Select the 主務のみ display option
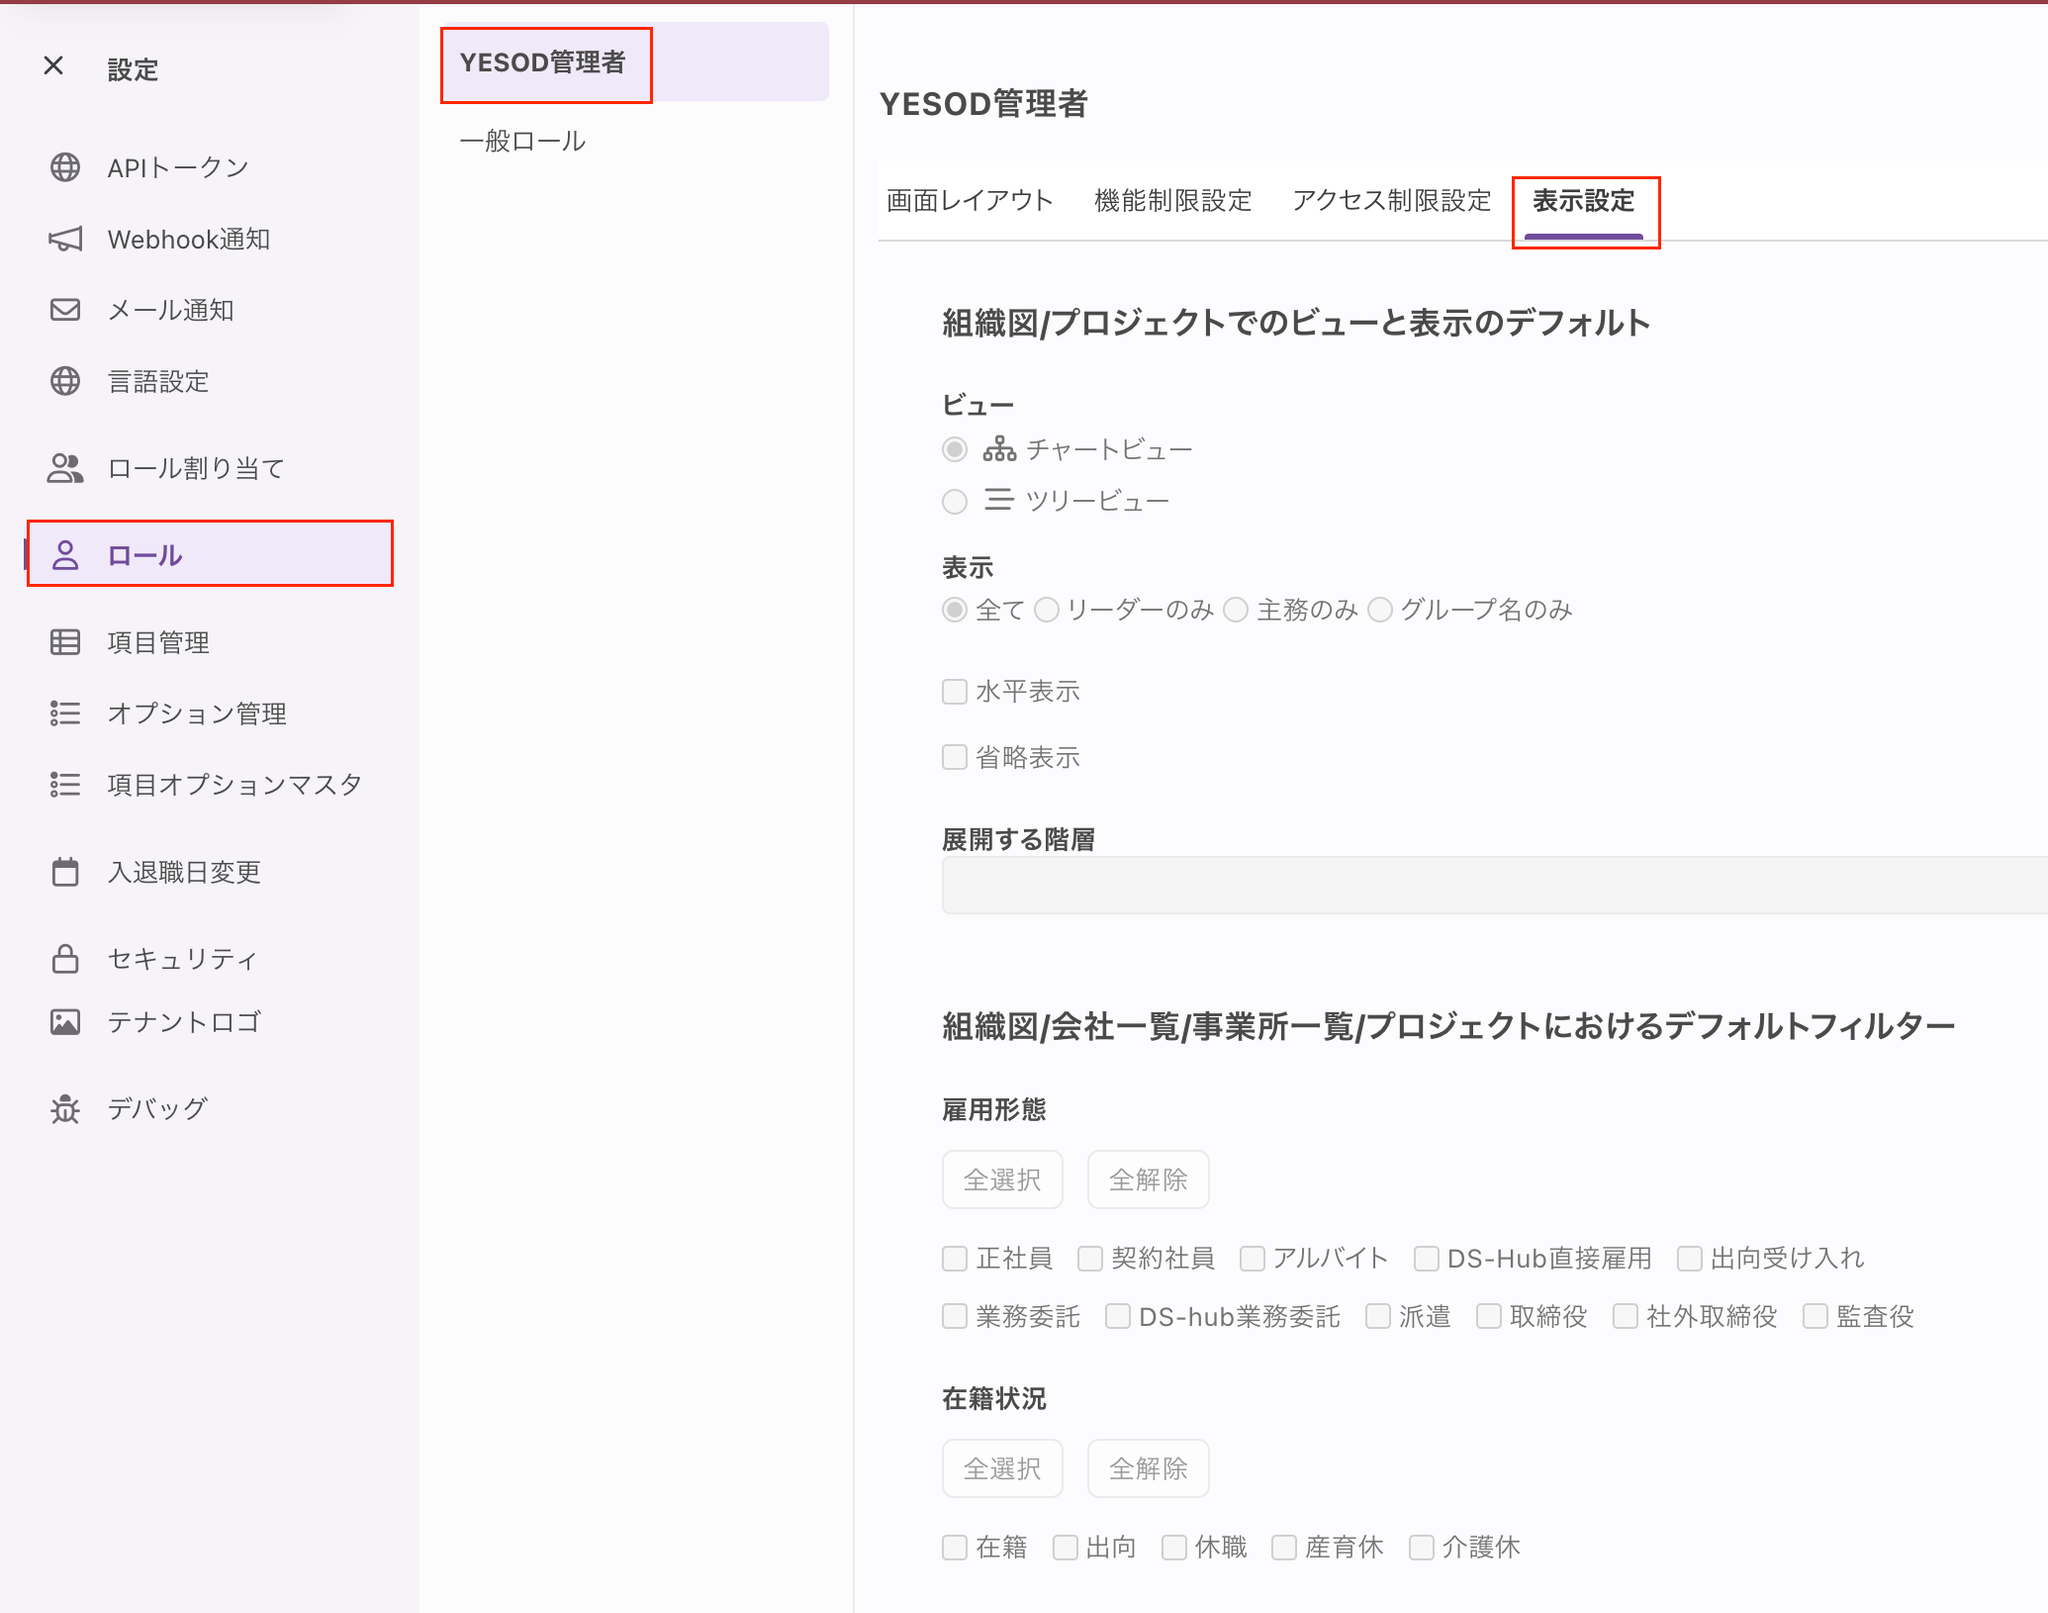The width and height of the screenshot is (2048, 1613). tap(1236, 610)
